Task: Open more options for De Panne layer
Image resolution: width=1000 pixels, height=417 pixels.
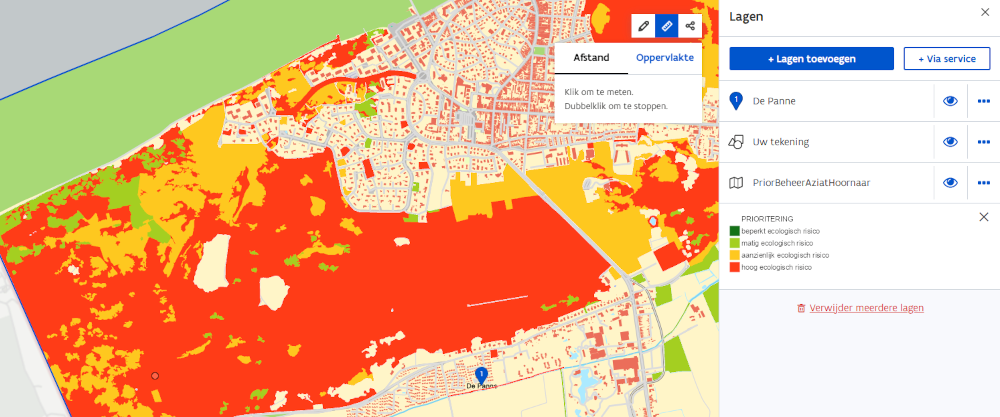Action: pos(983,101)
